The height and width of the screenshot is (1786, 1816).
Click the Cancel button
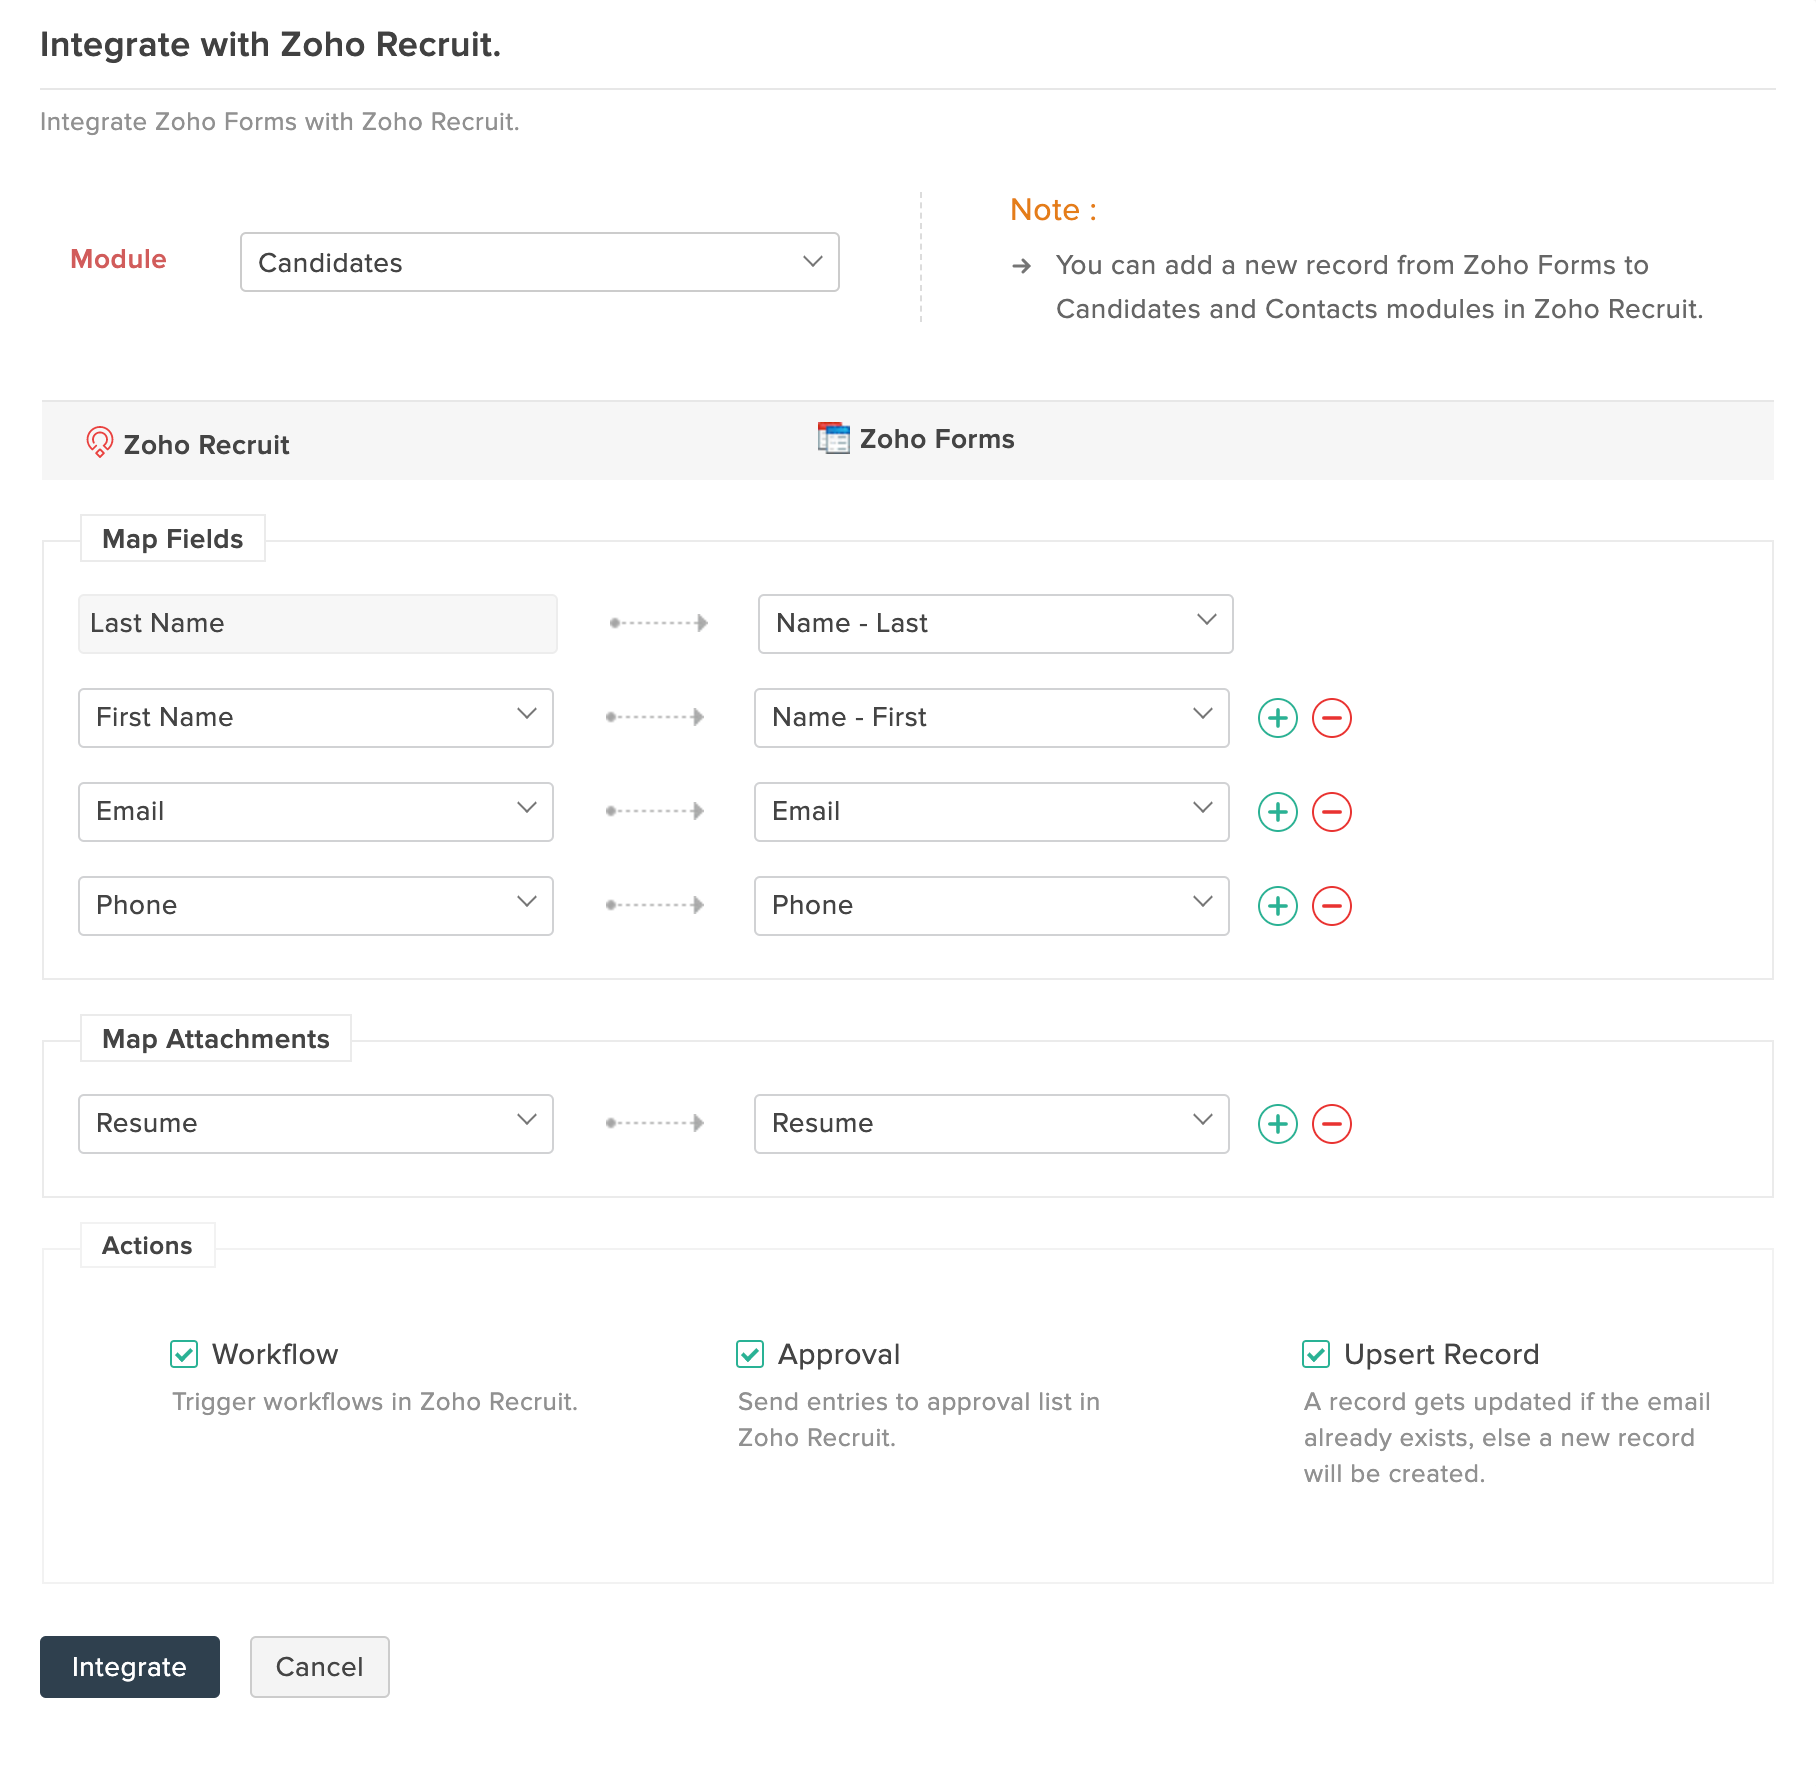(320, 1667)
